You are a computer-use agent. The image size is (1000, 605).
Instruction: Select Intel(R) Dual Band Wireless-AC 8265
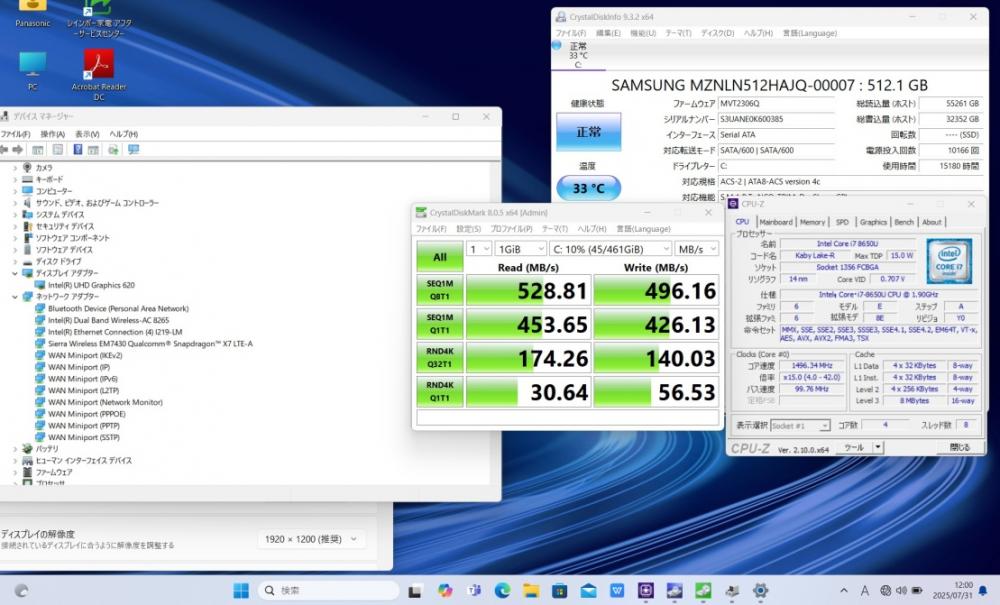108,321
